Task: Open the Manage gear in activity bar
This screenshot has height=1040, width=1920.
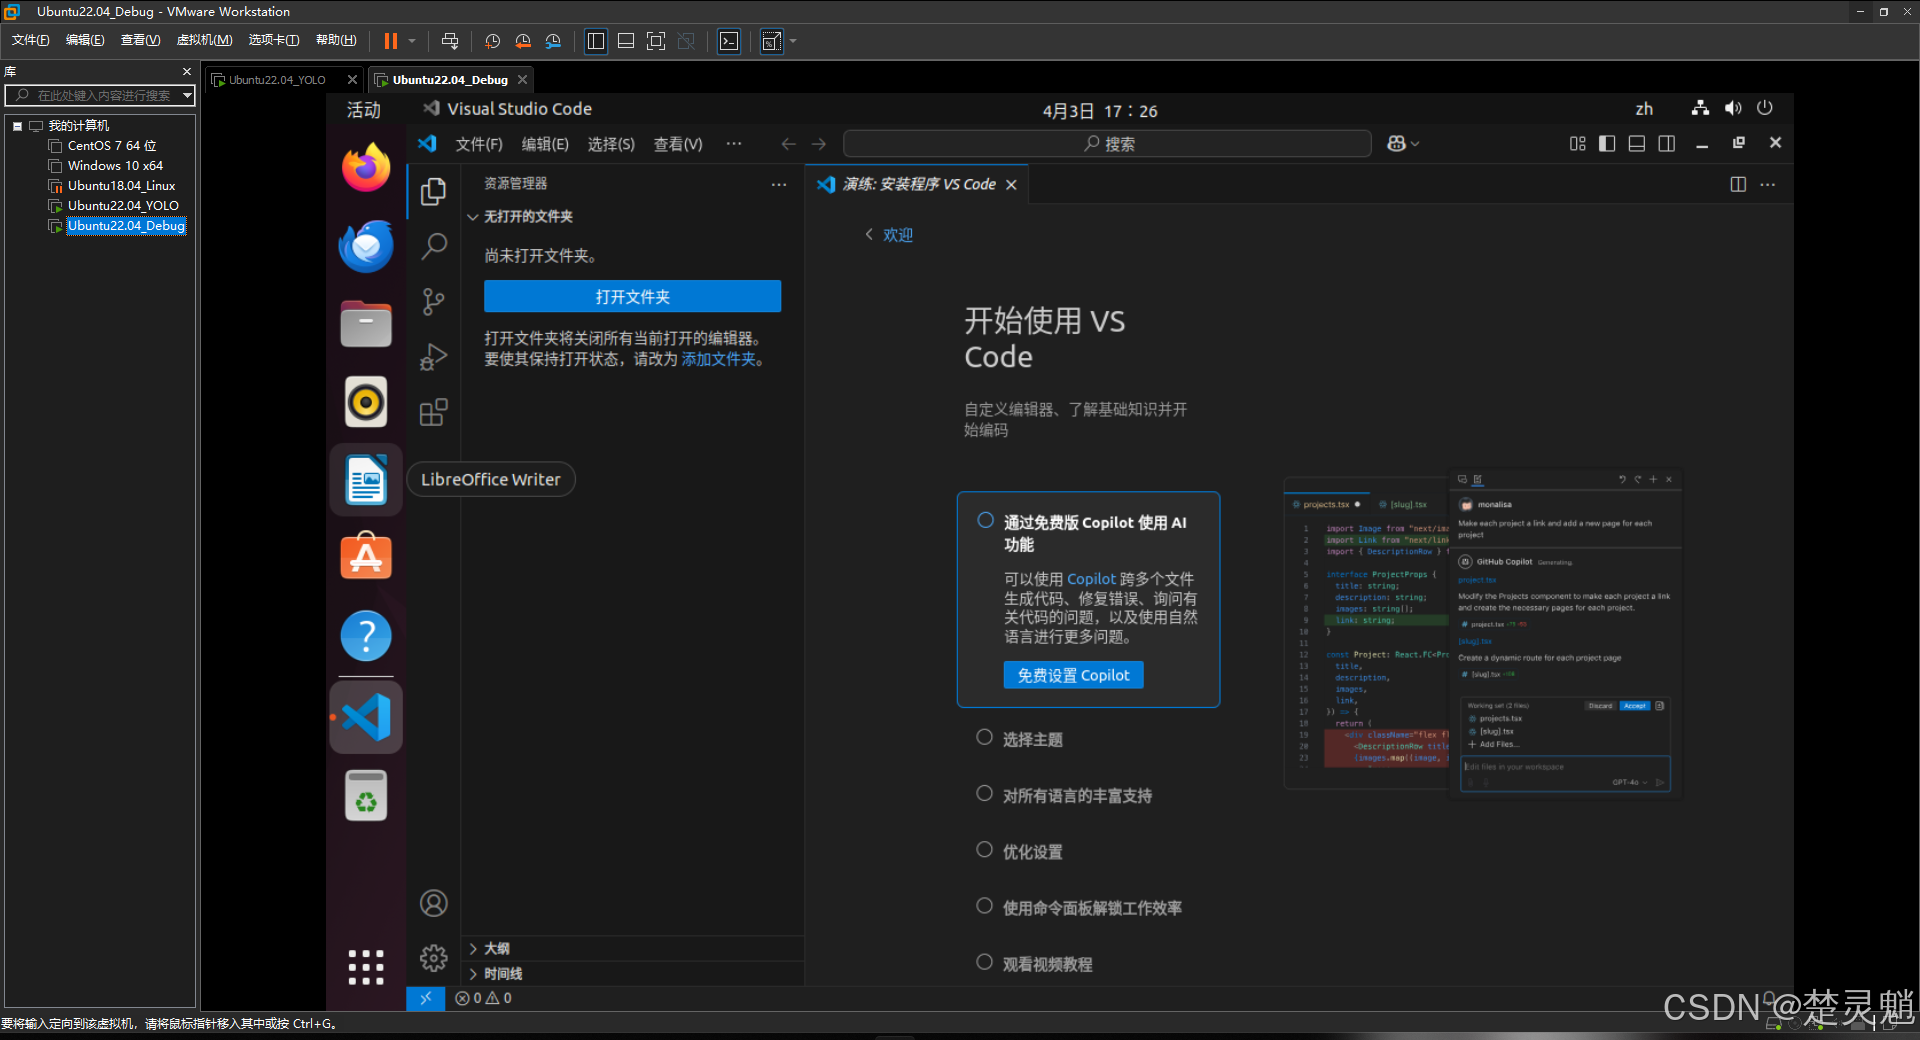Action: pyautogui.click(x=433, y=958)
